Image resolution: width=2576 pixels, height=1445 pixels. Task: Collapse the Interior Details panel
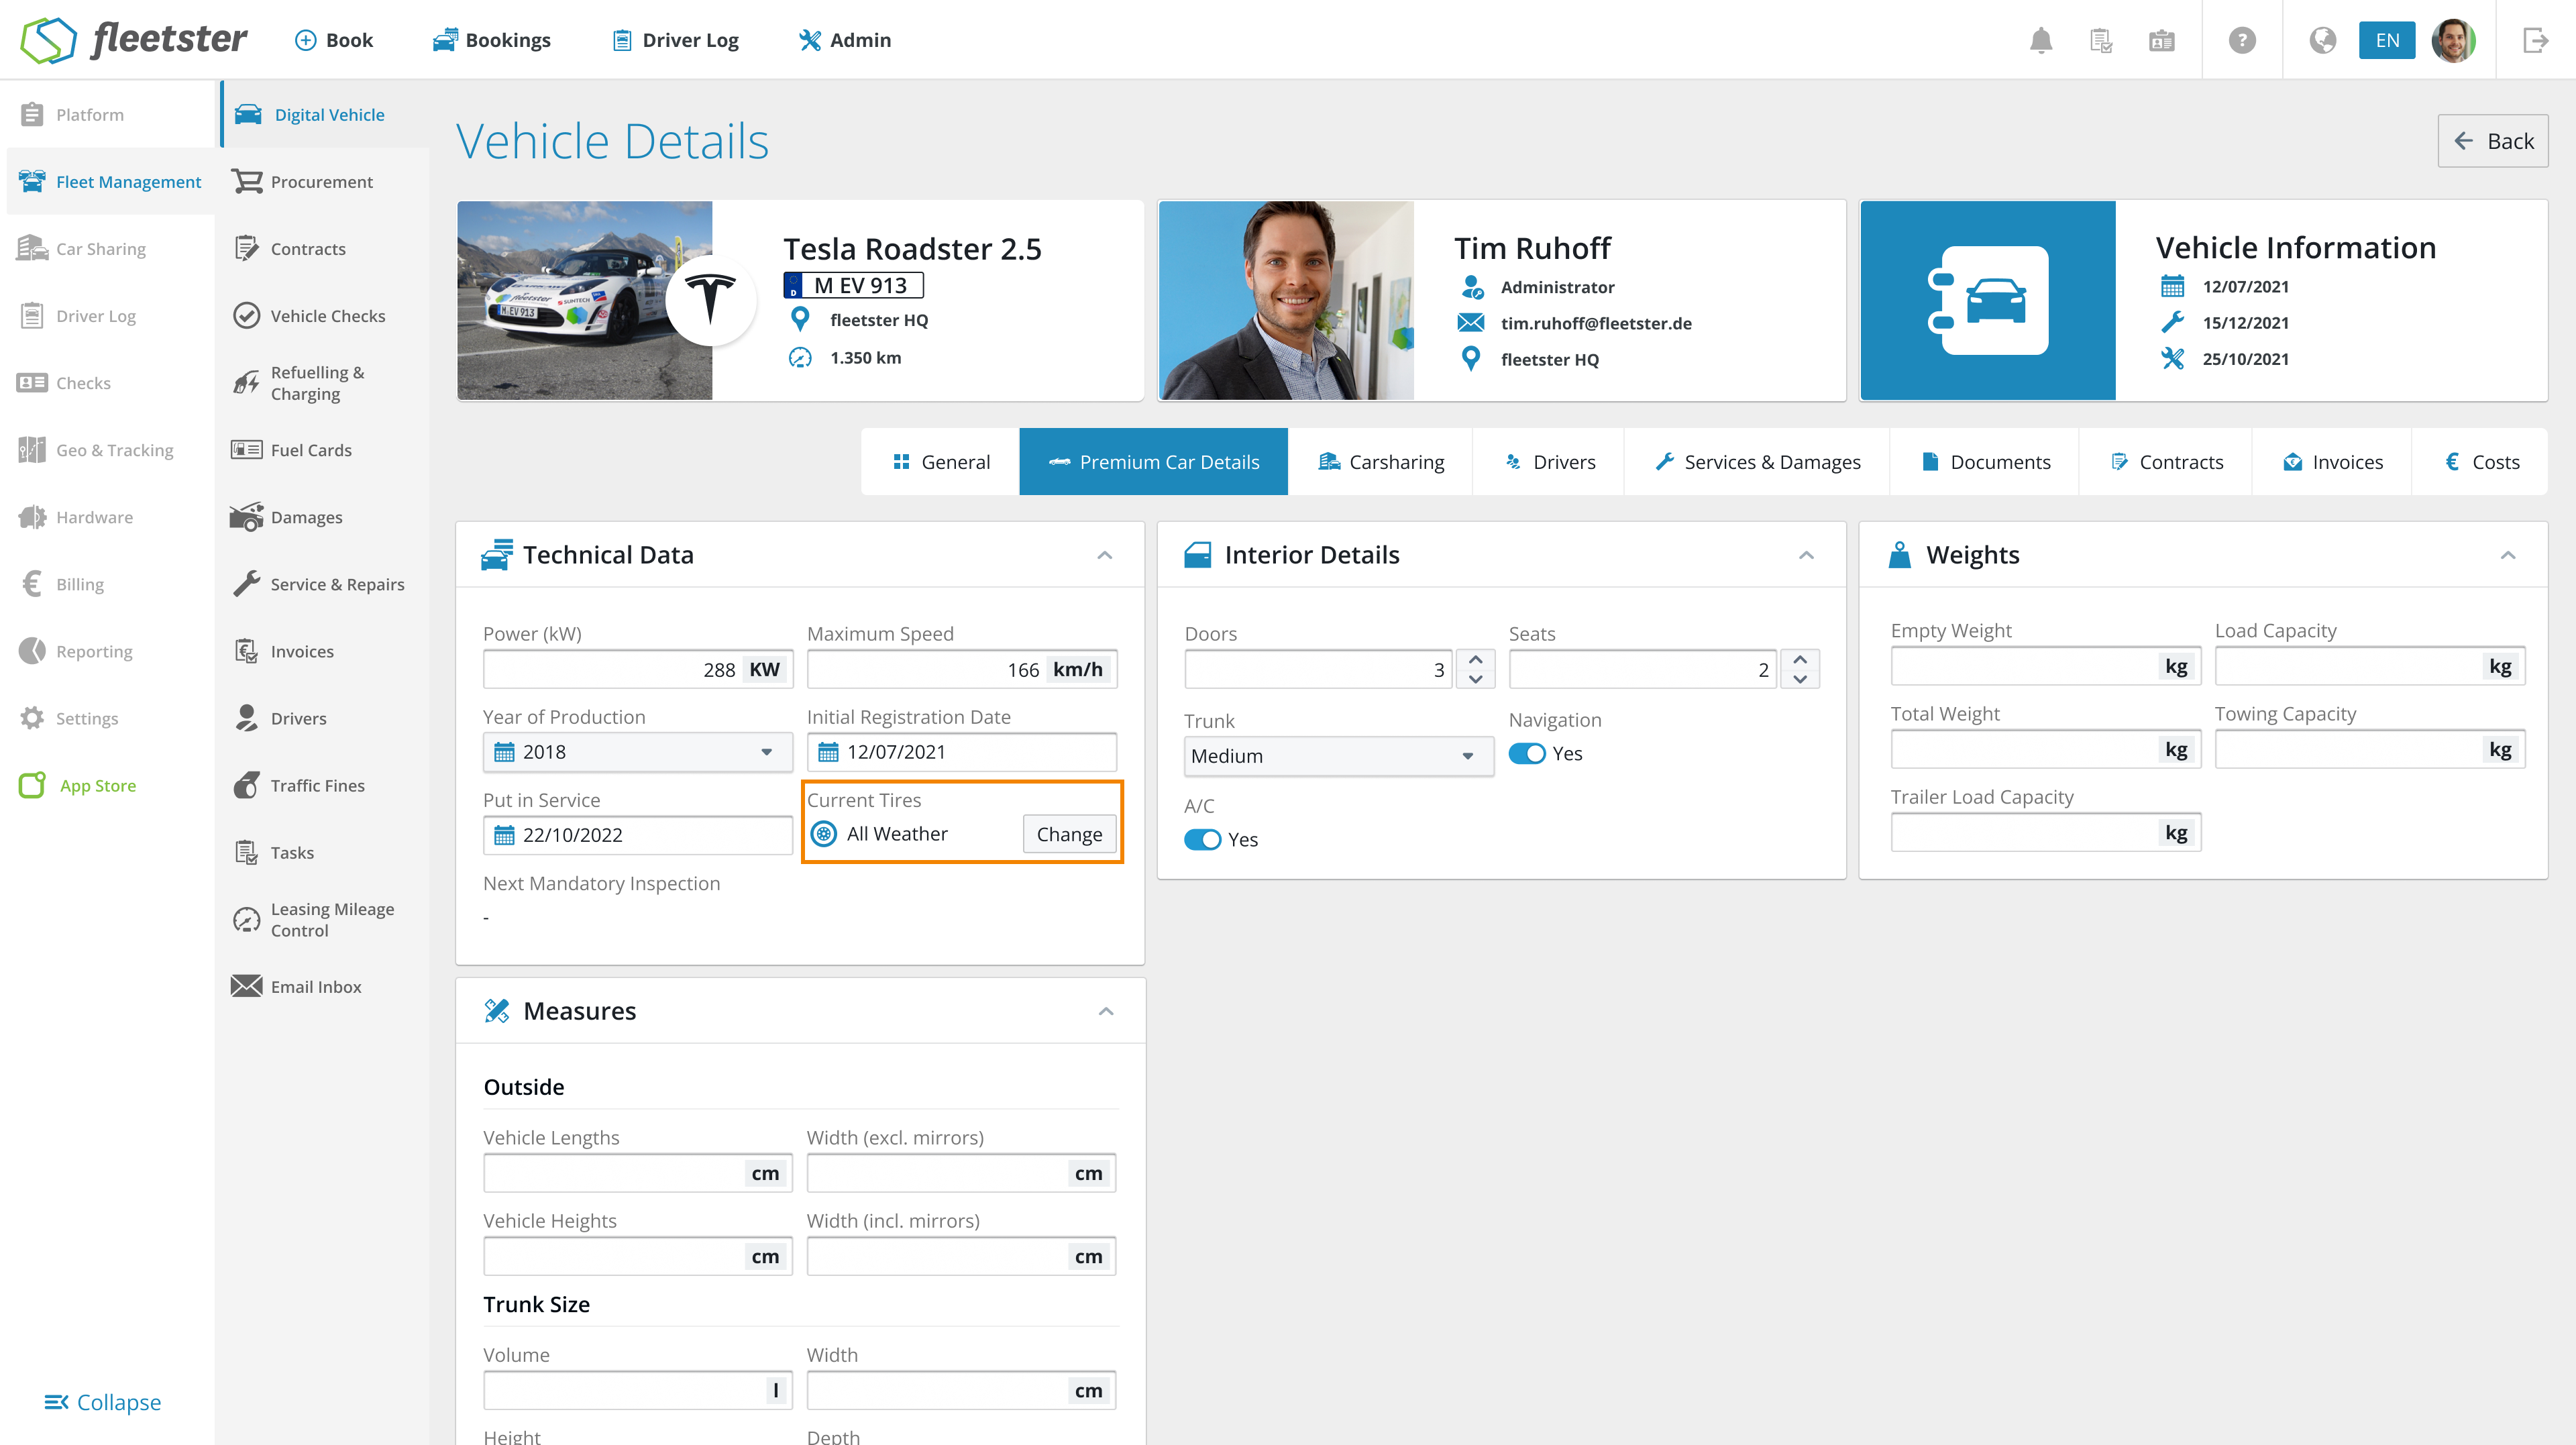coord(1806,555)
